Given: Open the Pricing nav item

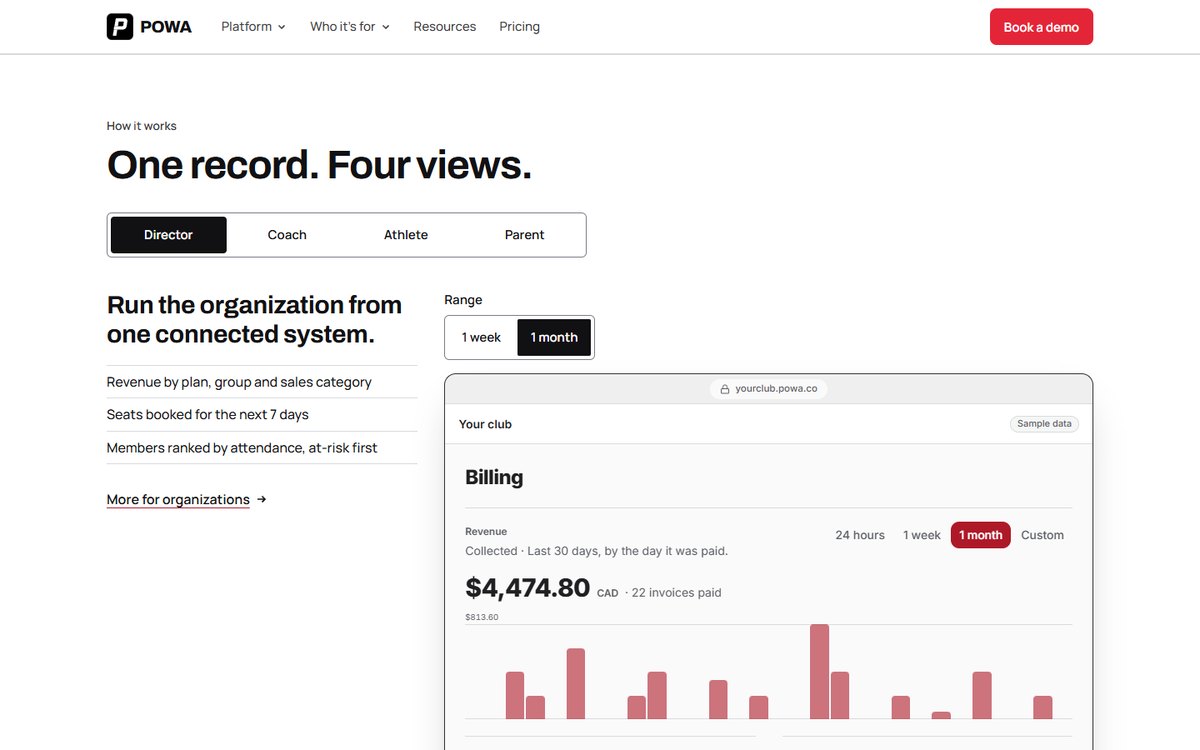Looking at the screenshot, I should click(519, 27).
